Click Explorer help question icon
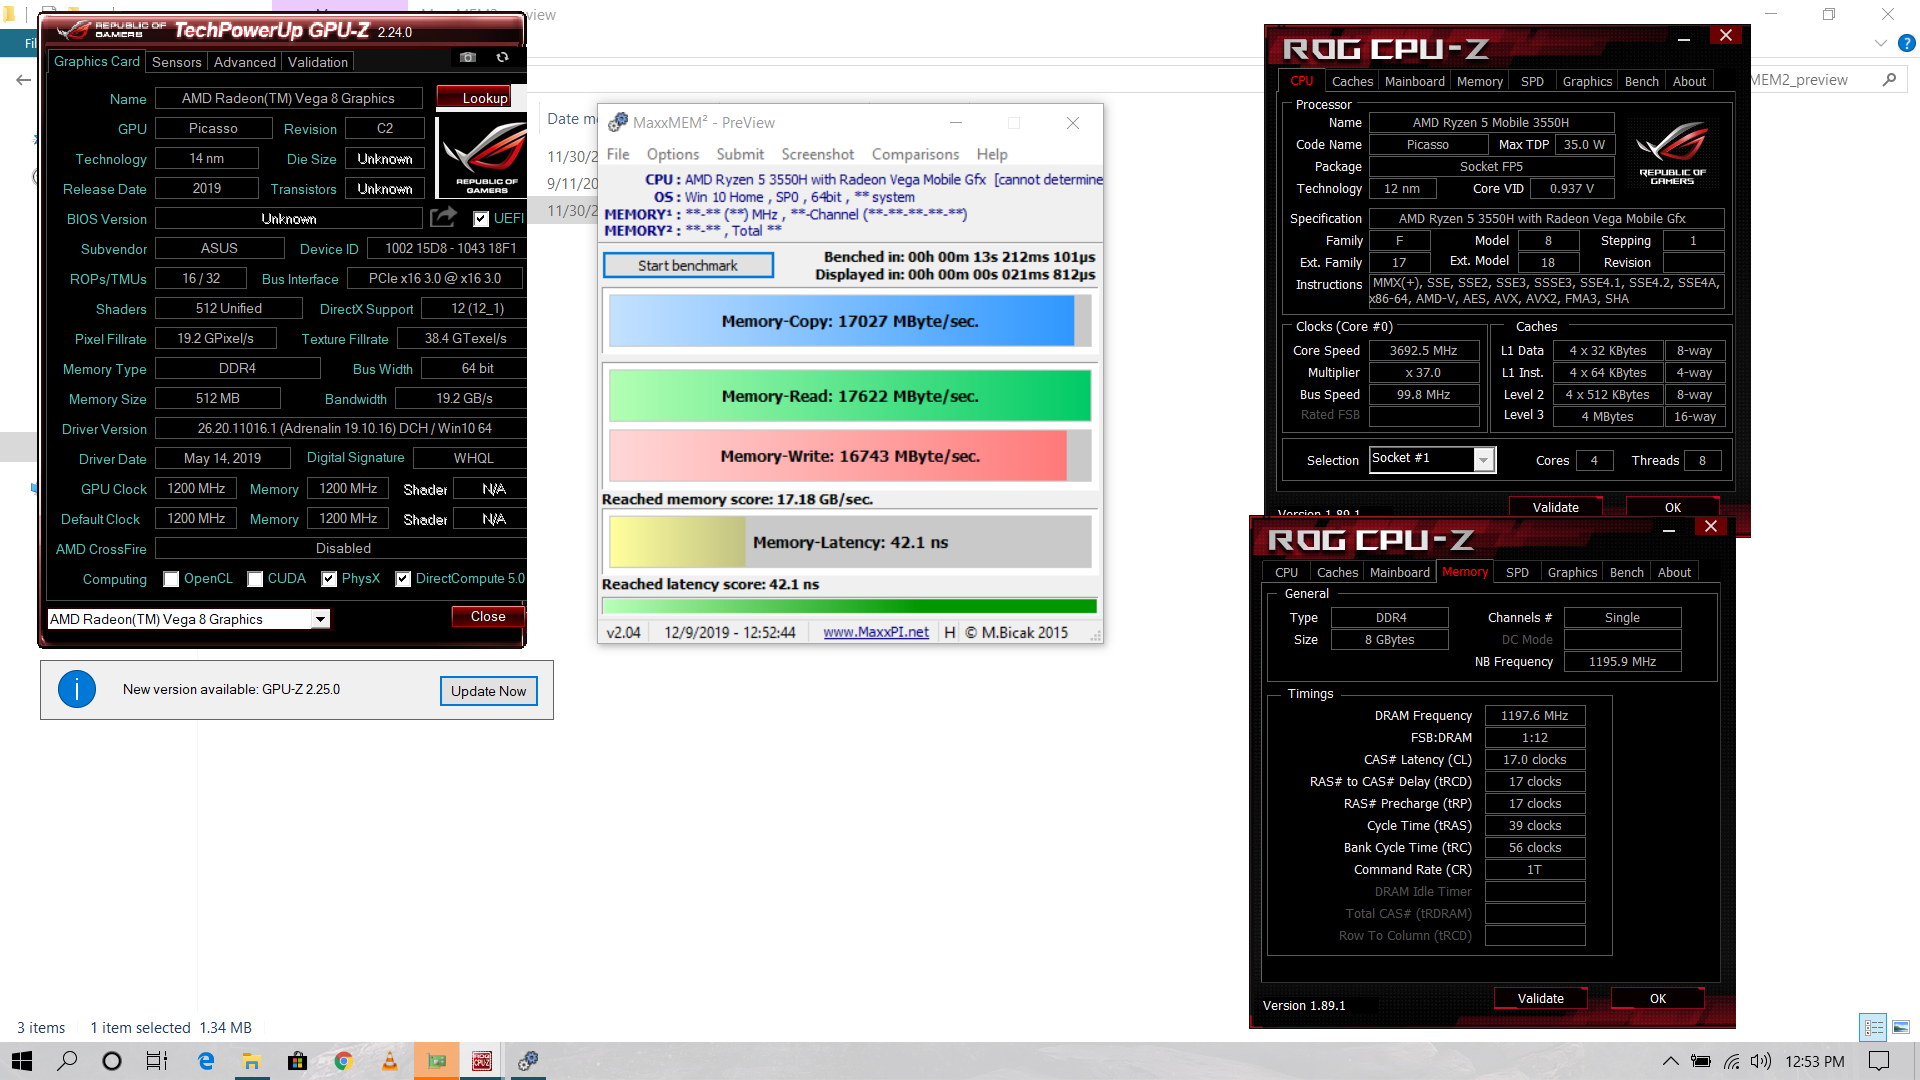 [1906, 43]
